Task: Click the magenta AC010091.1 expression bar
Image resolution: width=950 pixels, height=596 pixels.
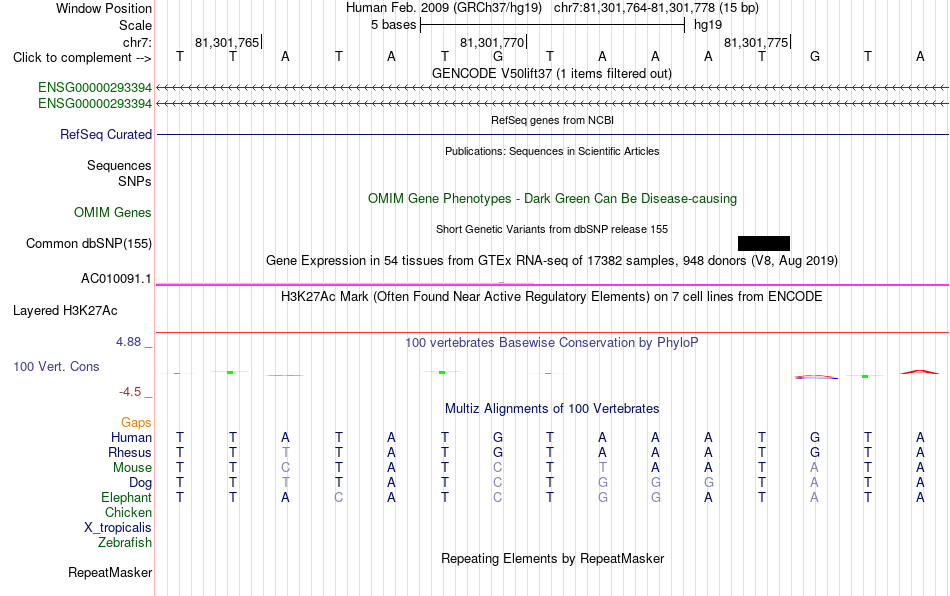Action: (552, 284)
